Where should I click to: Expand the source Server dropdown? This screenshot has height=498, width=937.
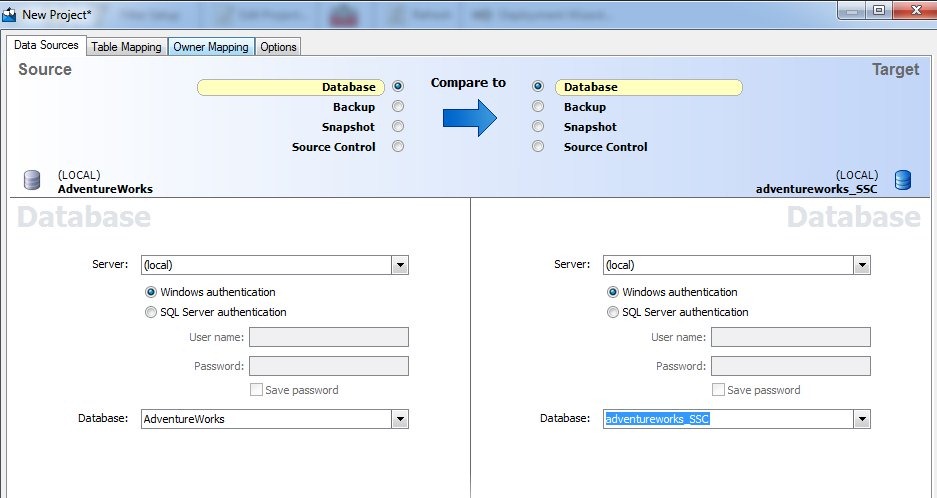click(x=400, y=265)
